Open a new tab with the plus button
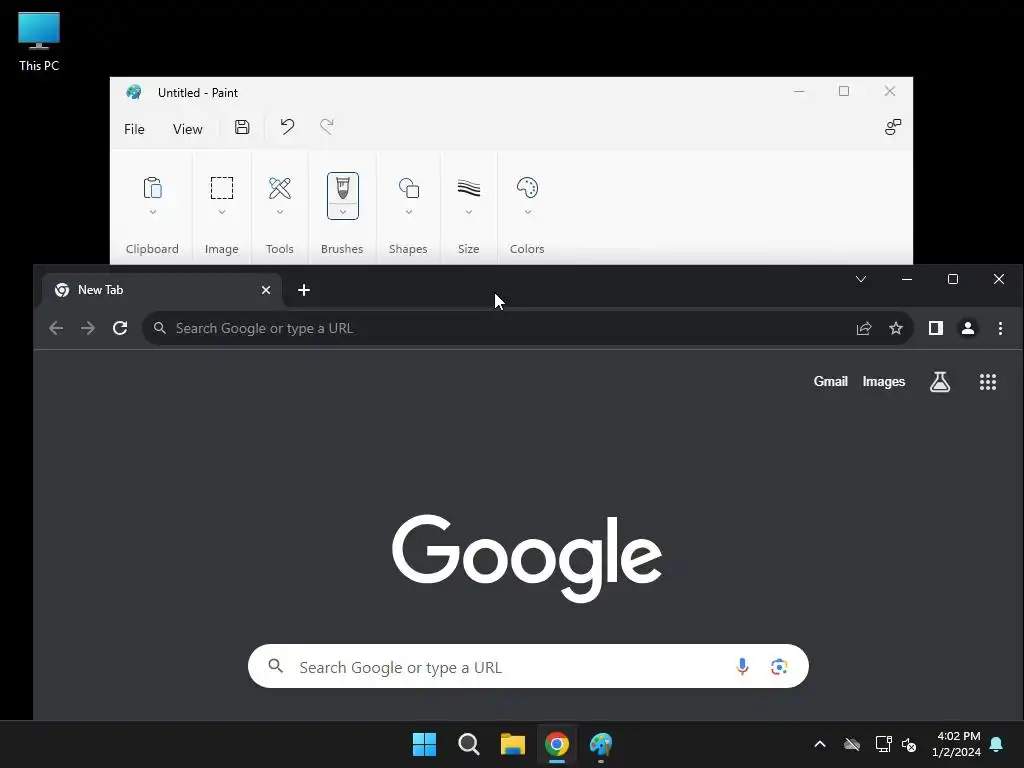The height and width of the screenshot is (768, 1024). [x=304, y=290]
